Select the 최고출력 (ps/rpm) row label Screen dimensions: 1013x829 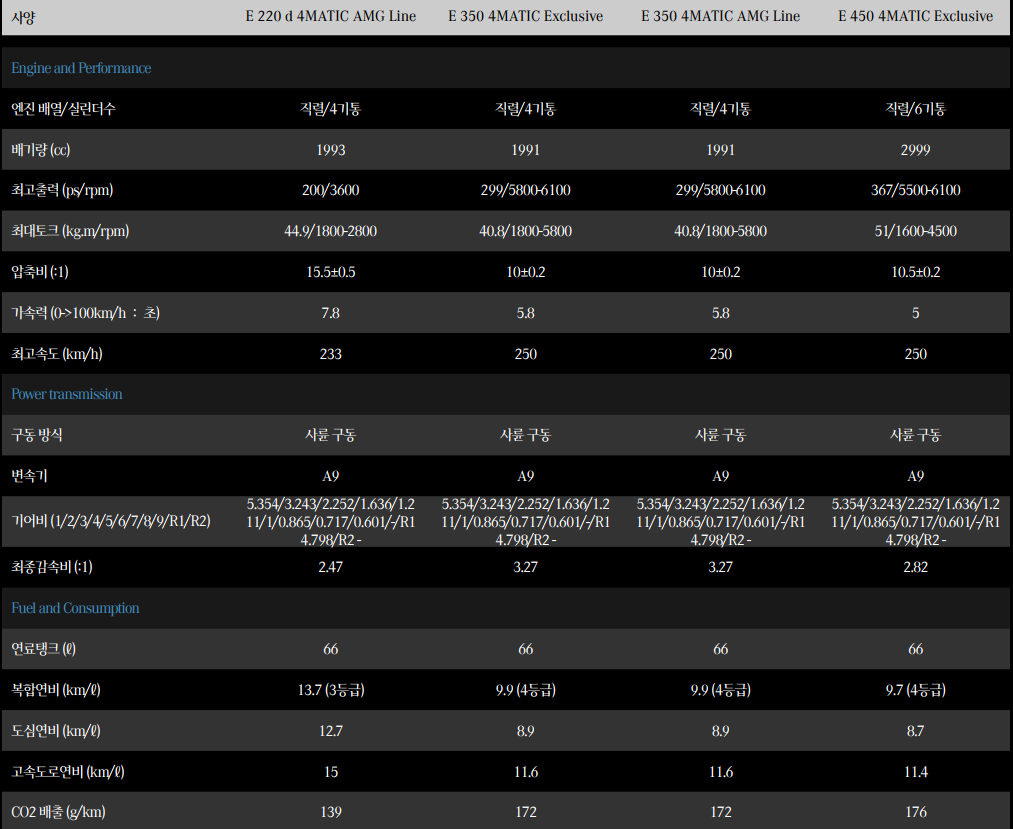click(62, 190)
